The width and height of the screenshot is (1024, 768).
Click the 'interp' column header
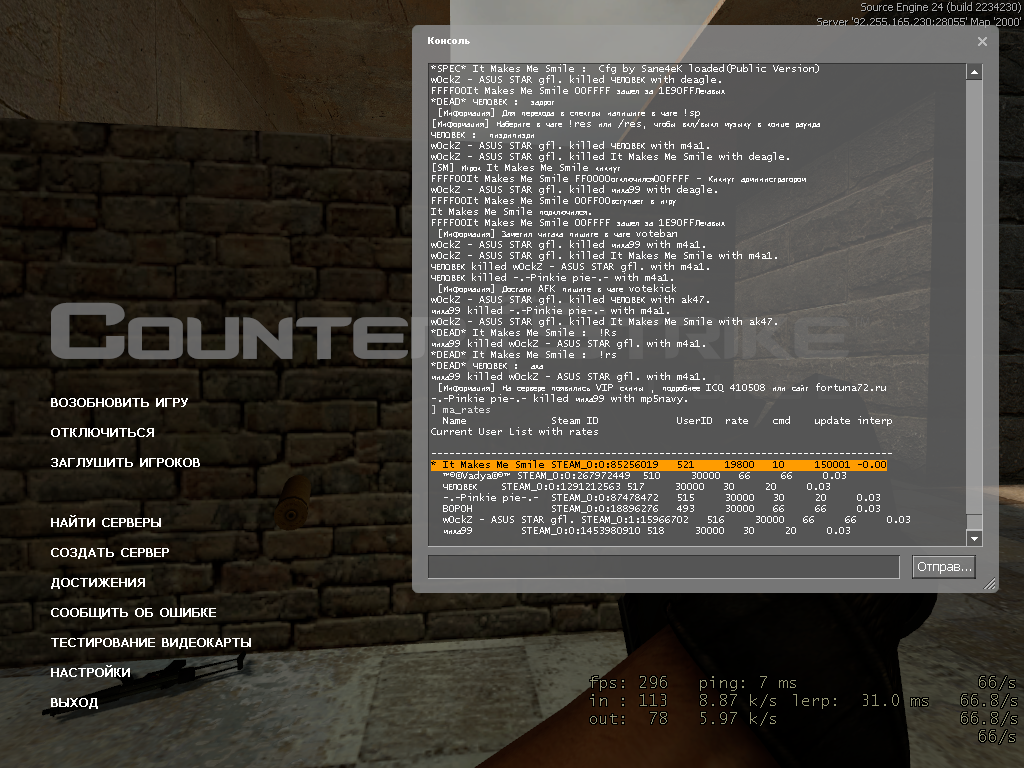(874, 421)
